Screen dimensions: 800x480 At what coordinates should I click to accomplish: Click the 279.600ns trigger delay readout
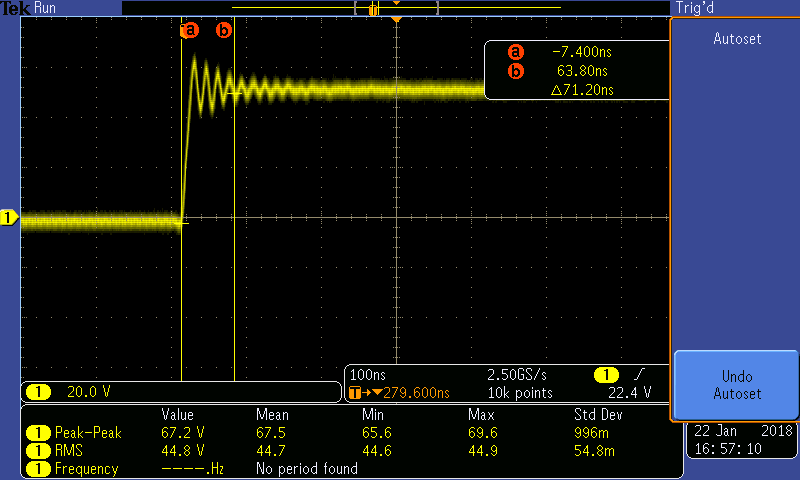coord(416,393)
